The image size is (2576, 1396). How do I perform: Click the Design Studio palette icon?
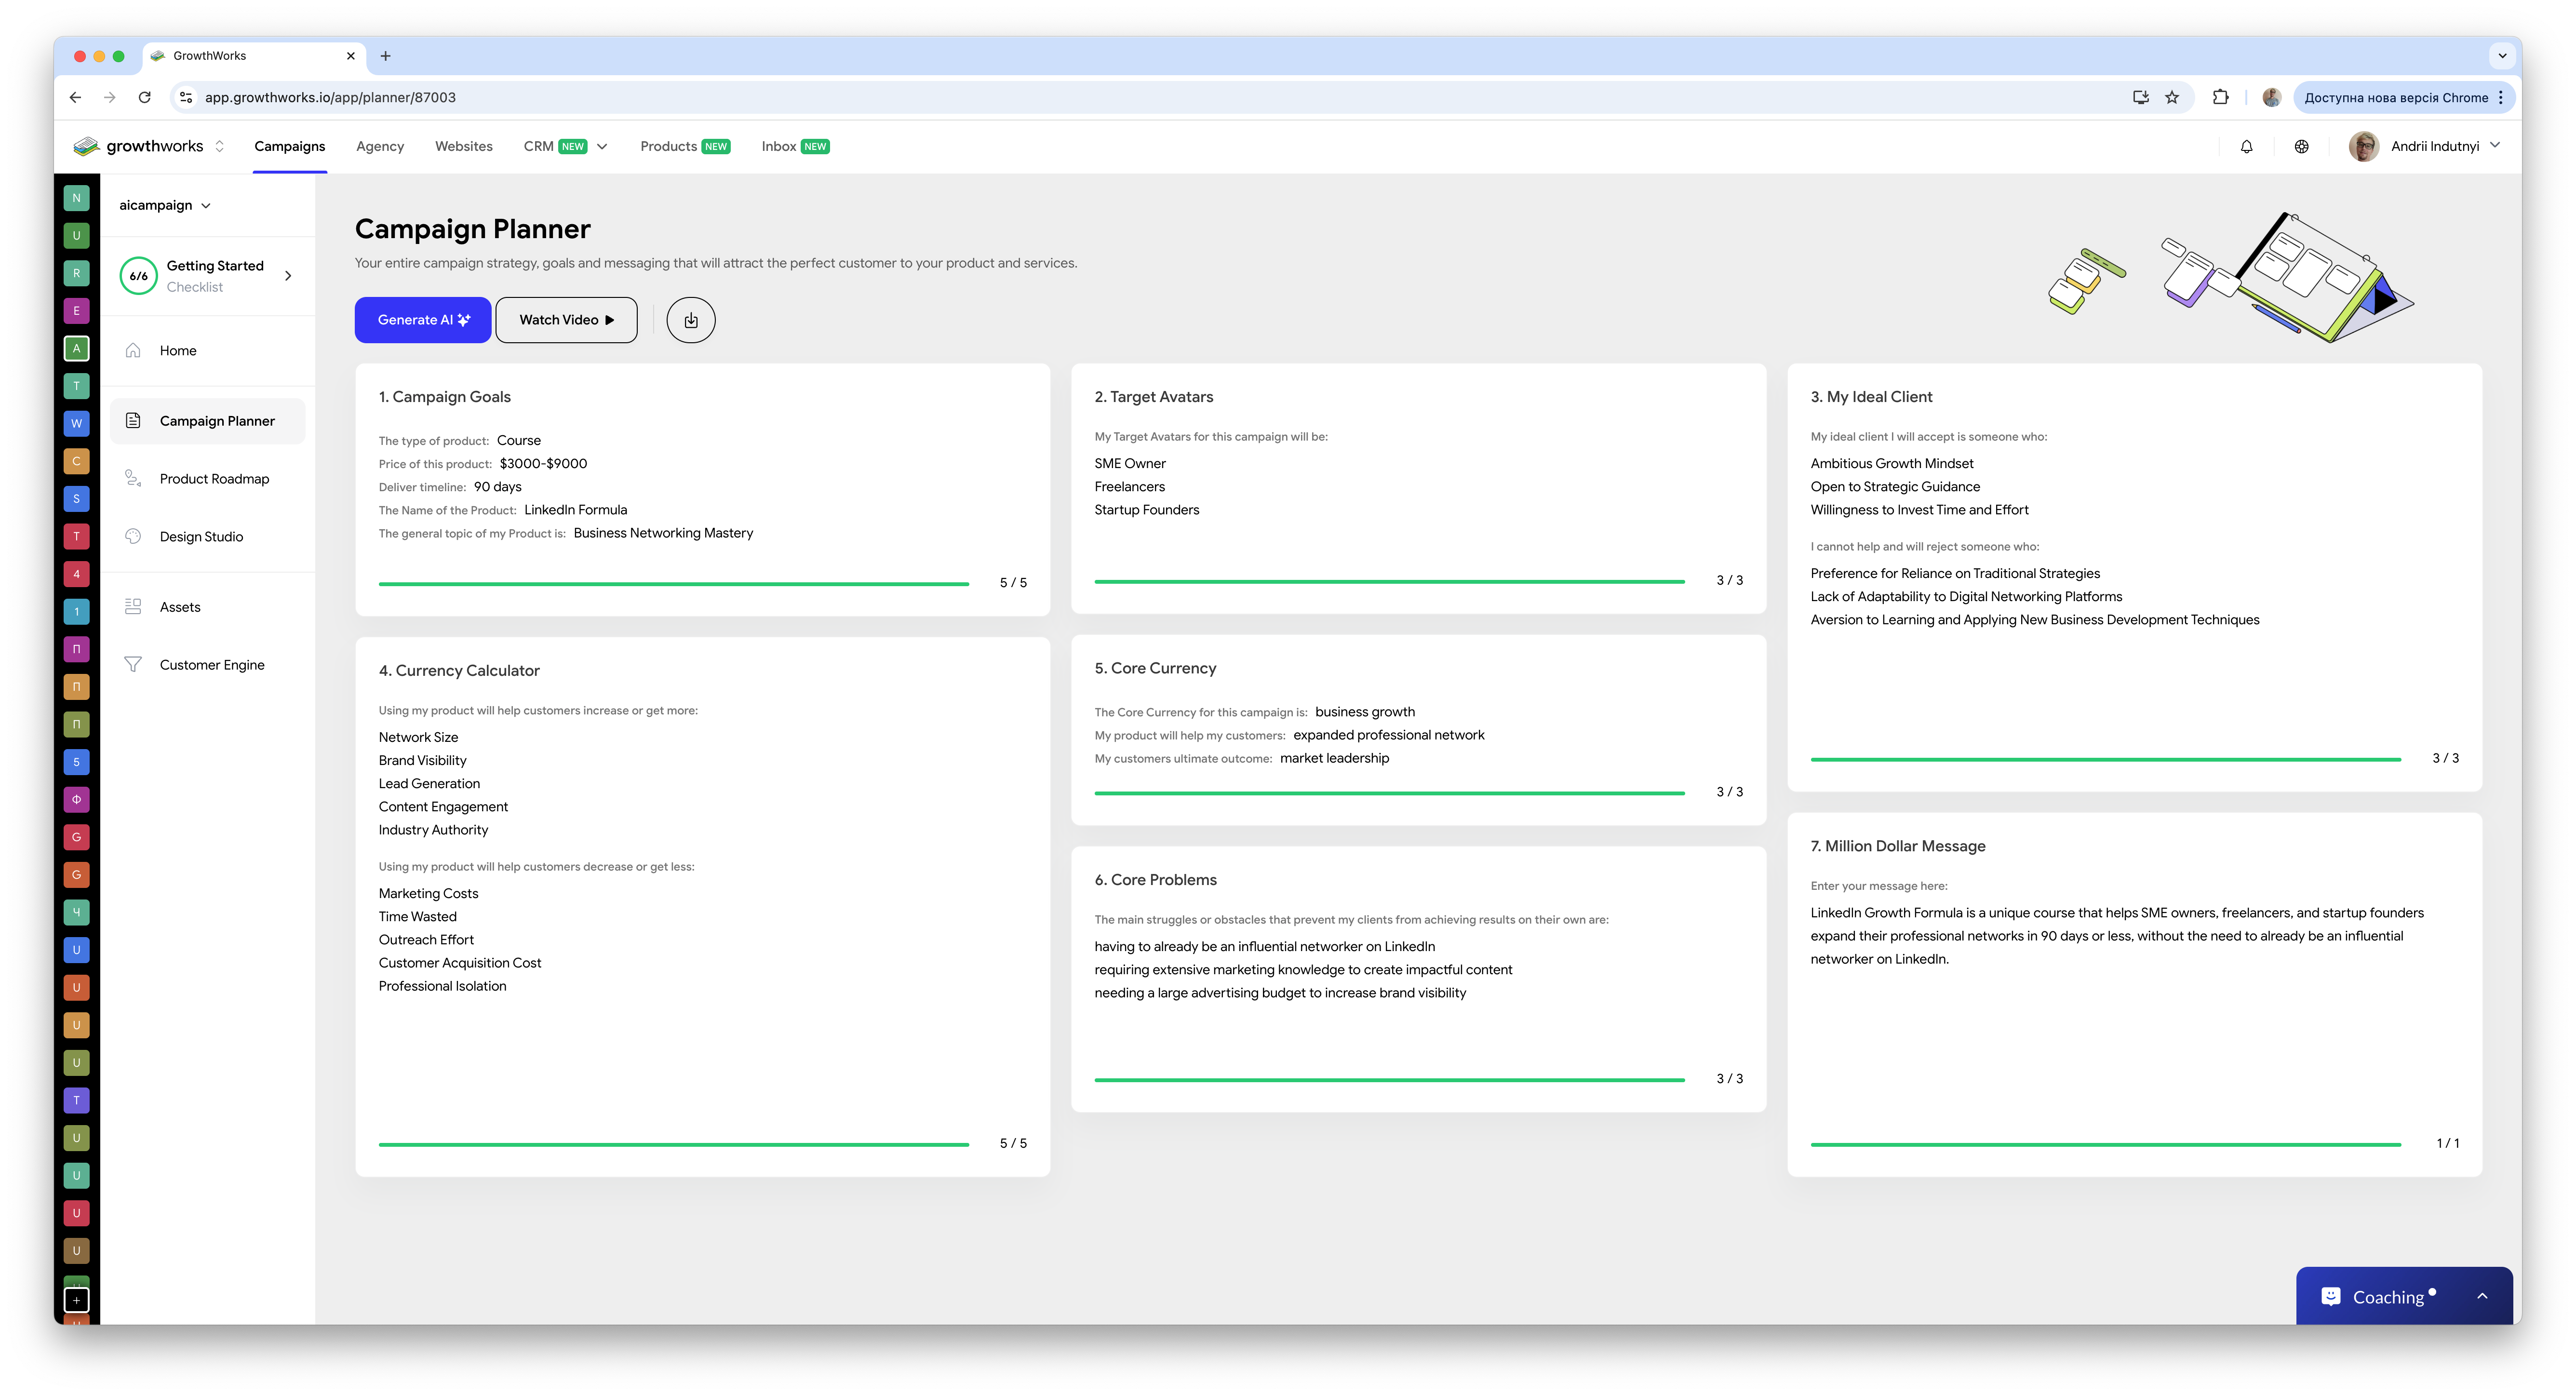tap(133, 537)
